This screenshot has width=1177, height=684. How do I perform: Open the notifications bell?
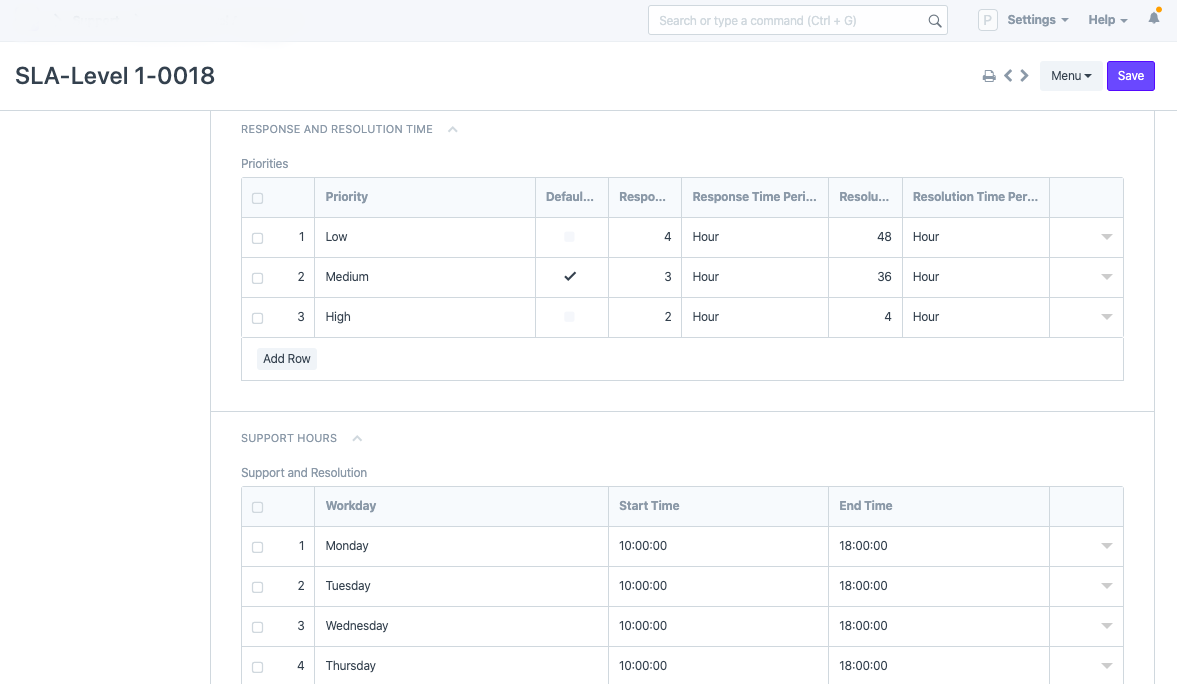click(1154, 19)
